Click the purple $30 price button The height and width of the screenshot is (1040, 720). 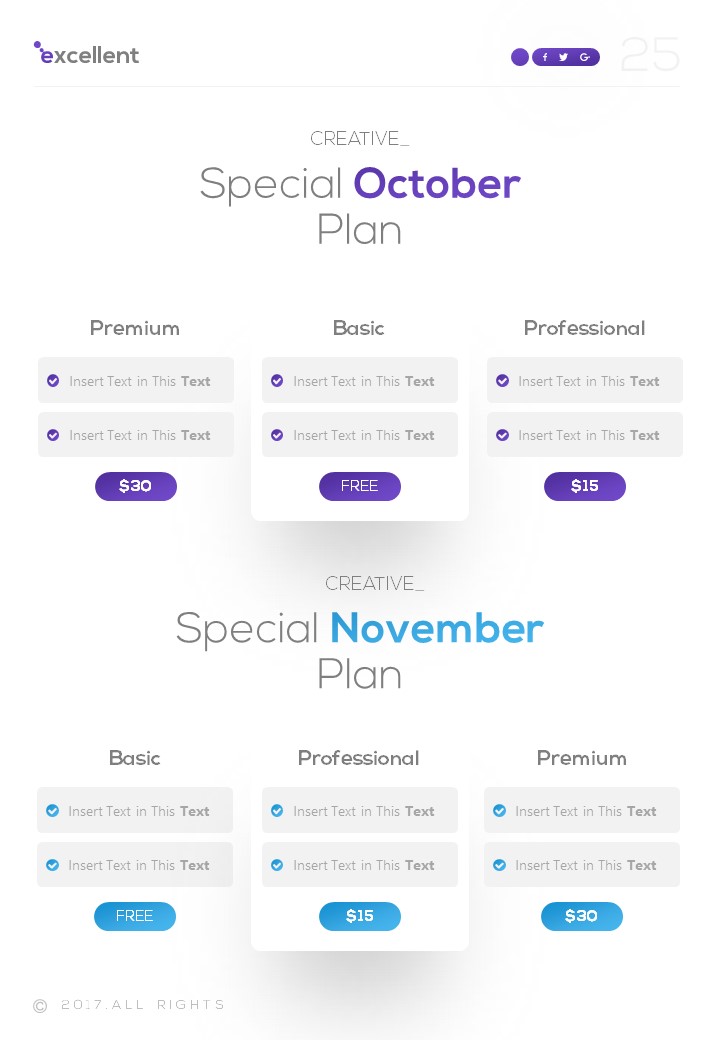(136, 487)
